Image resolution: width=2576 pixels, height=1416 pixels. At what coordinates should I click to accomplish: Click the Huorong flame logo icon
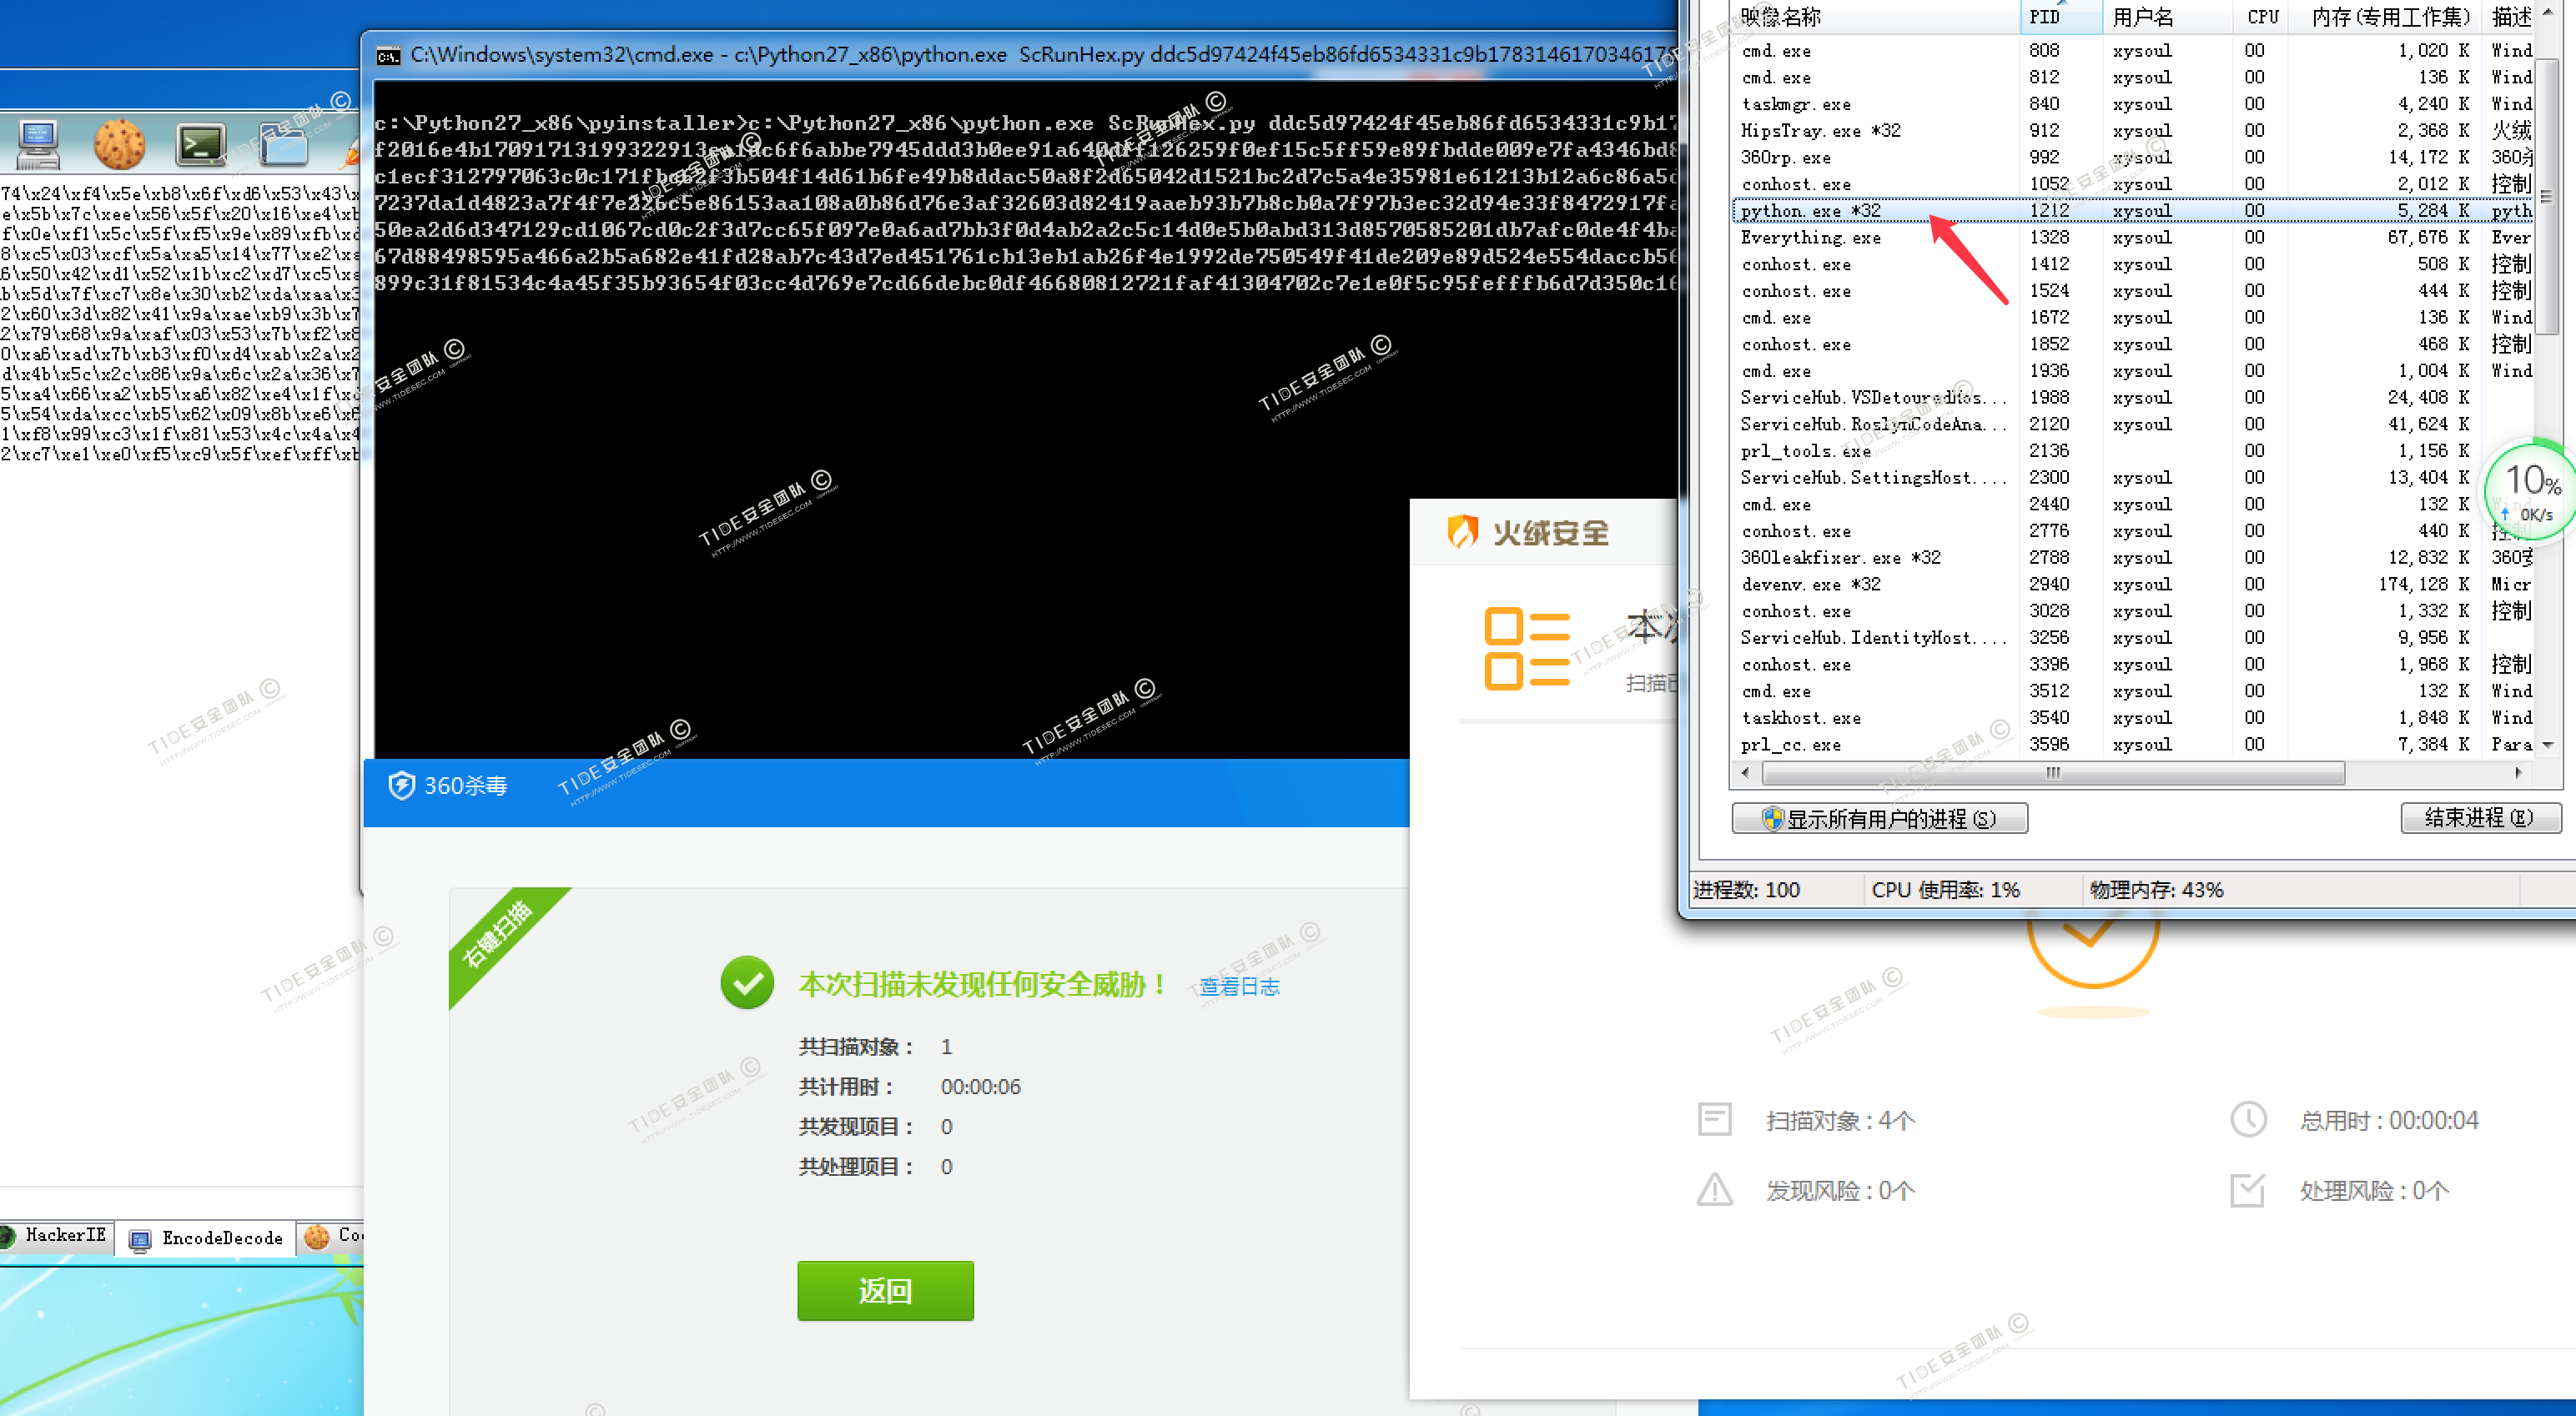coord(1462,532)
